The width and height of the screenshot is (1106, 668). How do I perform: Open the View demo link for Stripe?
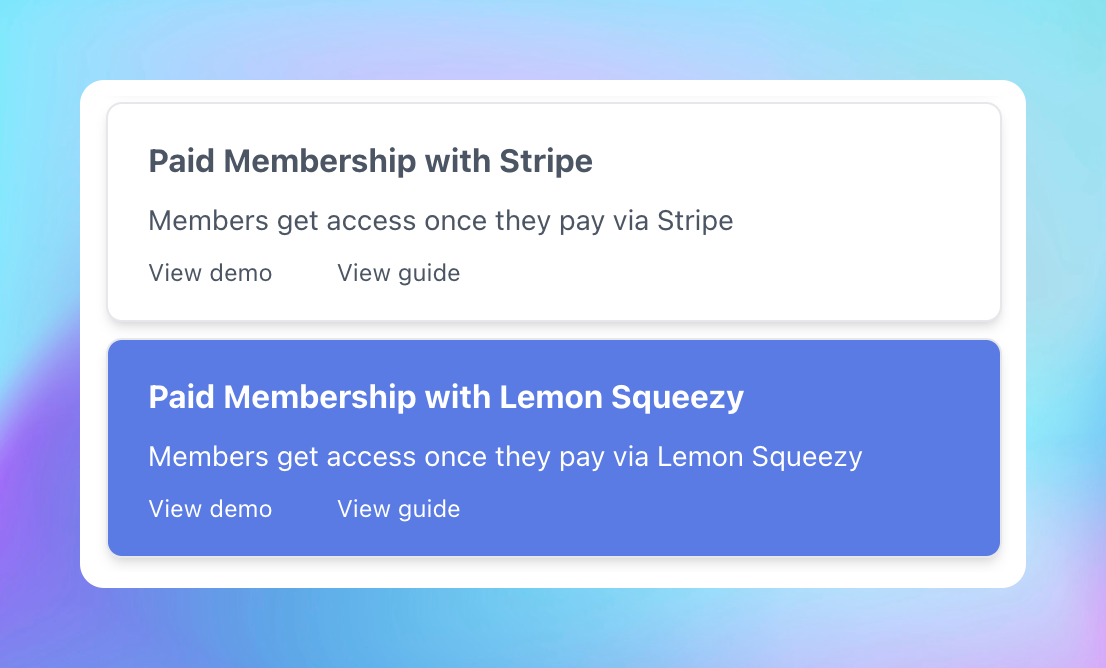210,273
